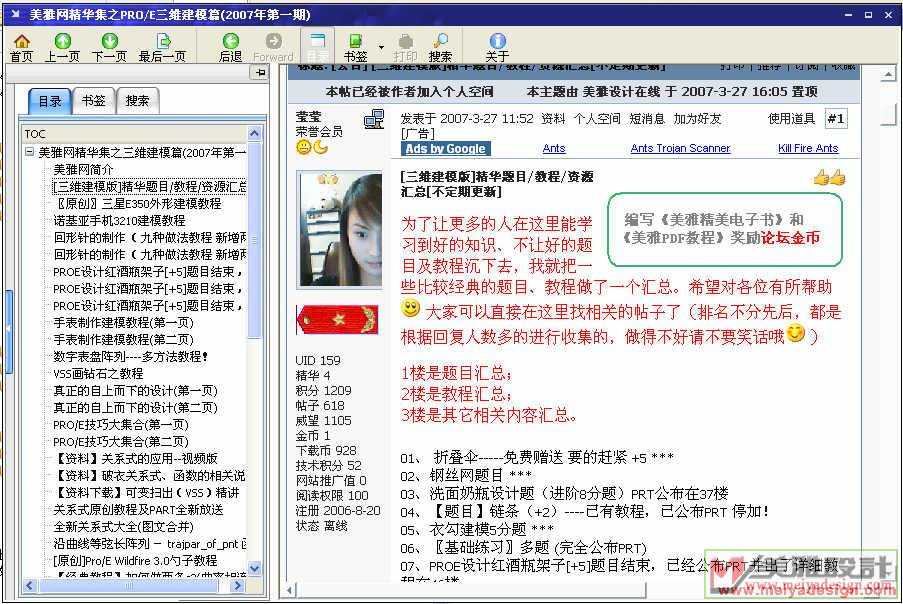
Task: Click the red military rank badge
Action: 337,320
